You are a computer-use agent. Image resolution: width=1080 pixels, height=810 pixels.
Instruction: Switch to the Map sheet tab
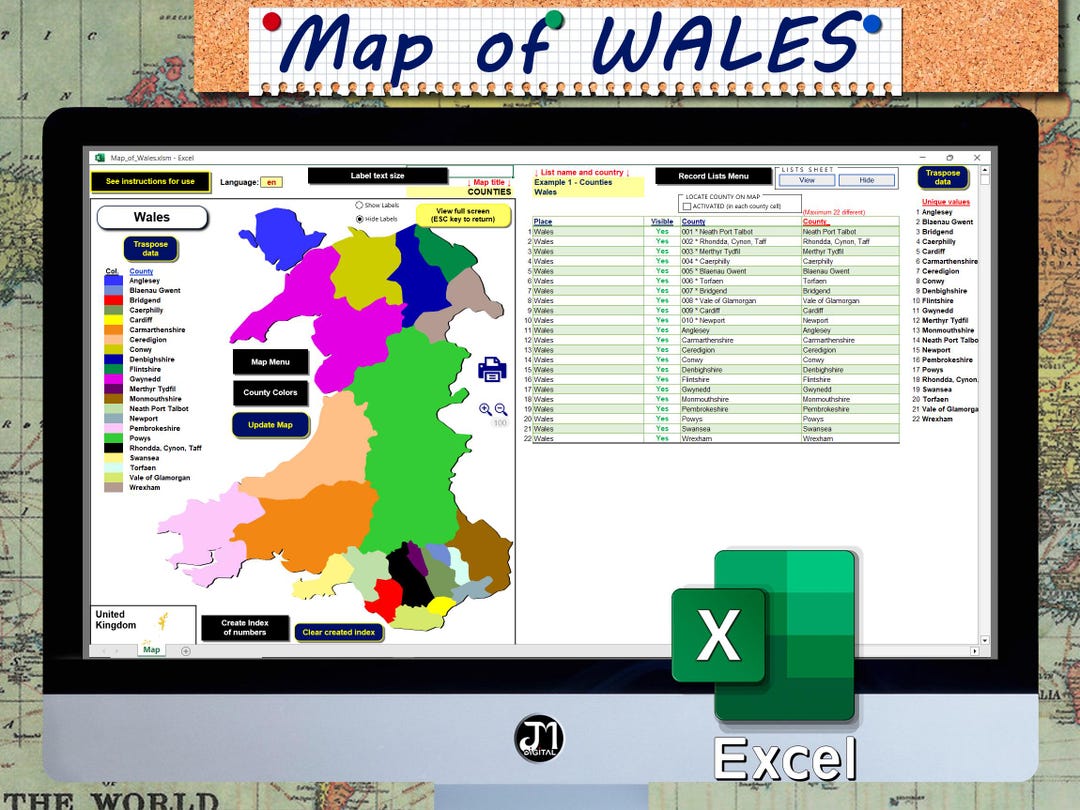point(150,649)
